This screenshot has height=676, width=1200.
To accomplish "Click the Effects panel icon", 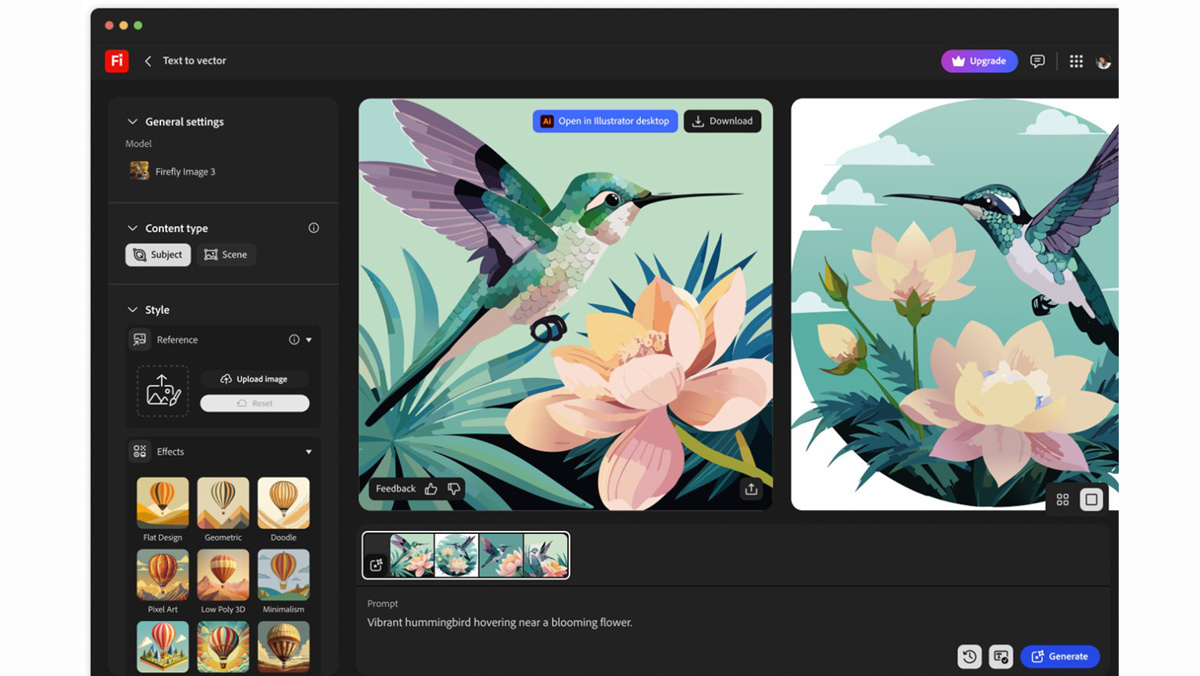I will (x=140, y=452).
